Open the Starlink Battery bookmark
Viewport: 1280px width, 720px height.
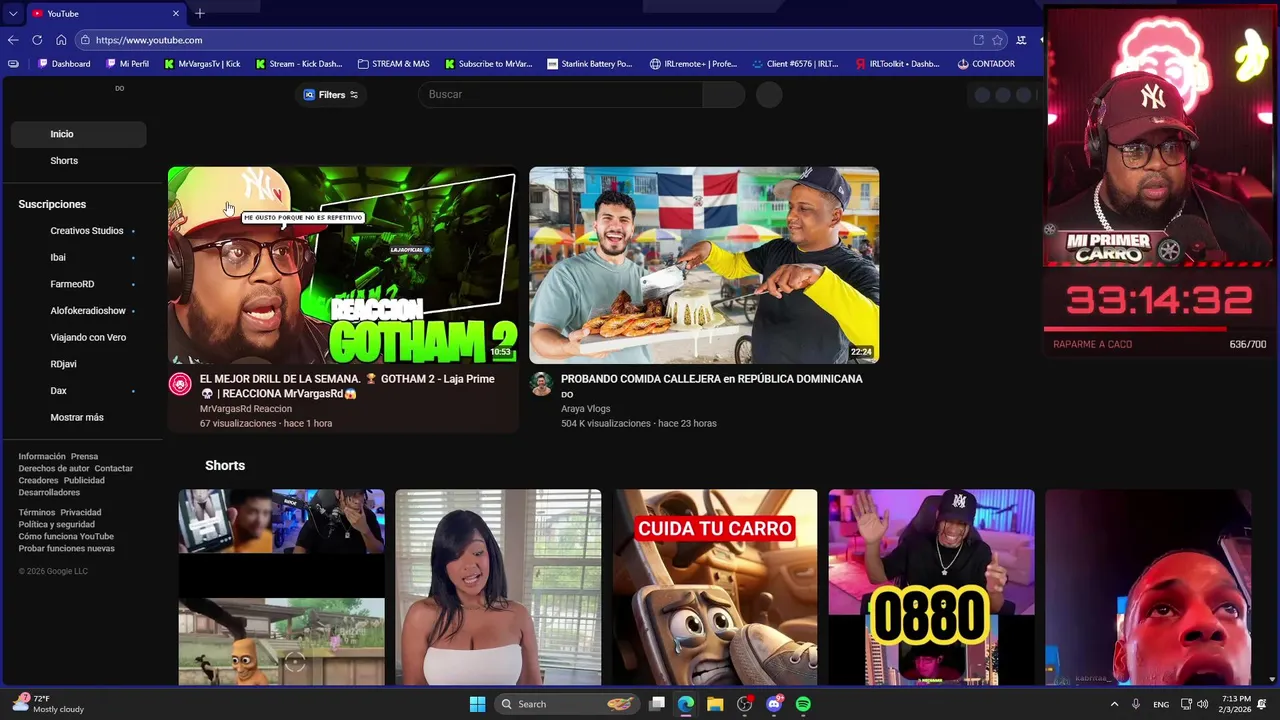pyautogui.click(x=590, y=64)
